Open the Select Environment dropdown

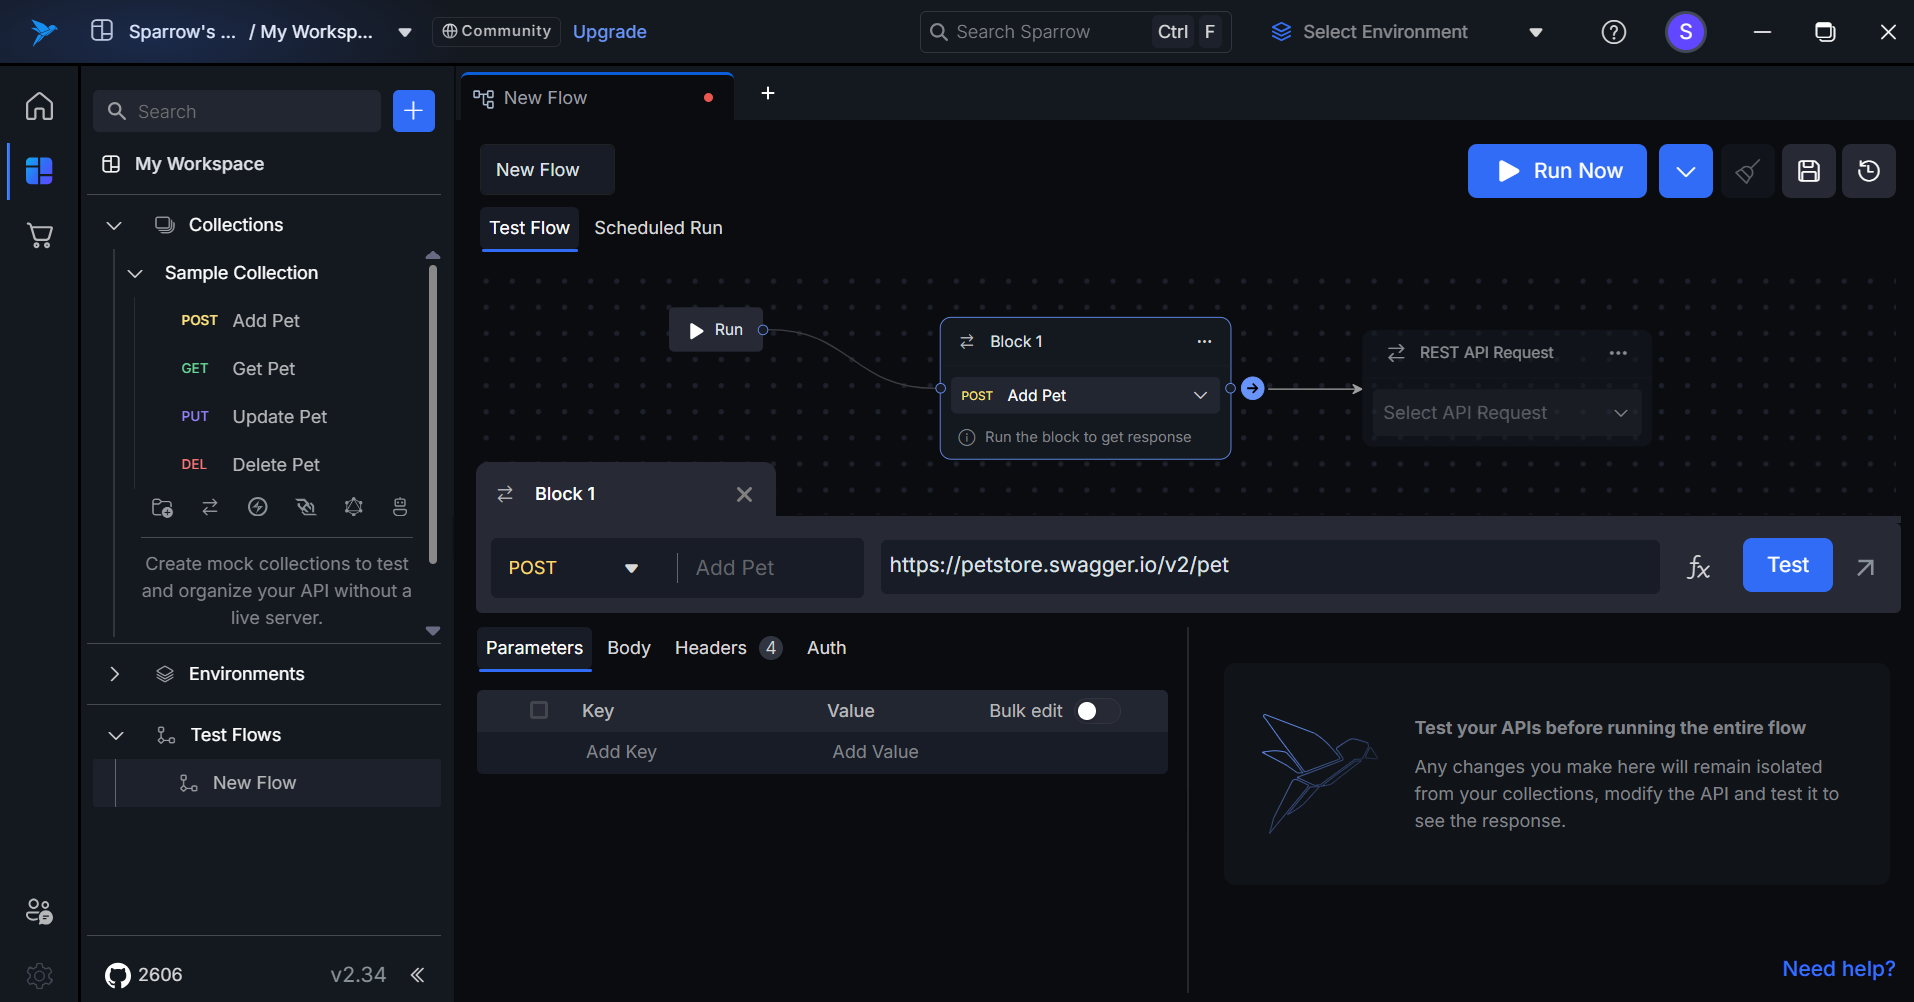1406,32
